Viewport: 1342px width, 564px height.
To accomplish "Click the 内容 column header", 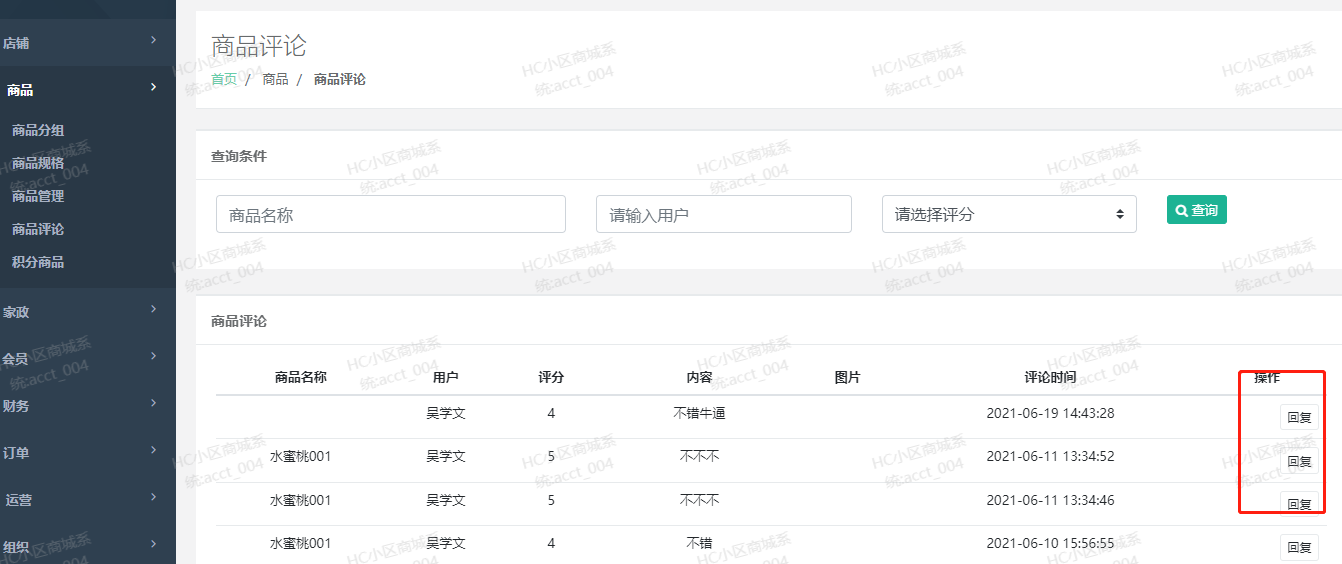I will pyautogui.click(x=699, y=377).
